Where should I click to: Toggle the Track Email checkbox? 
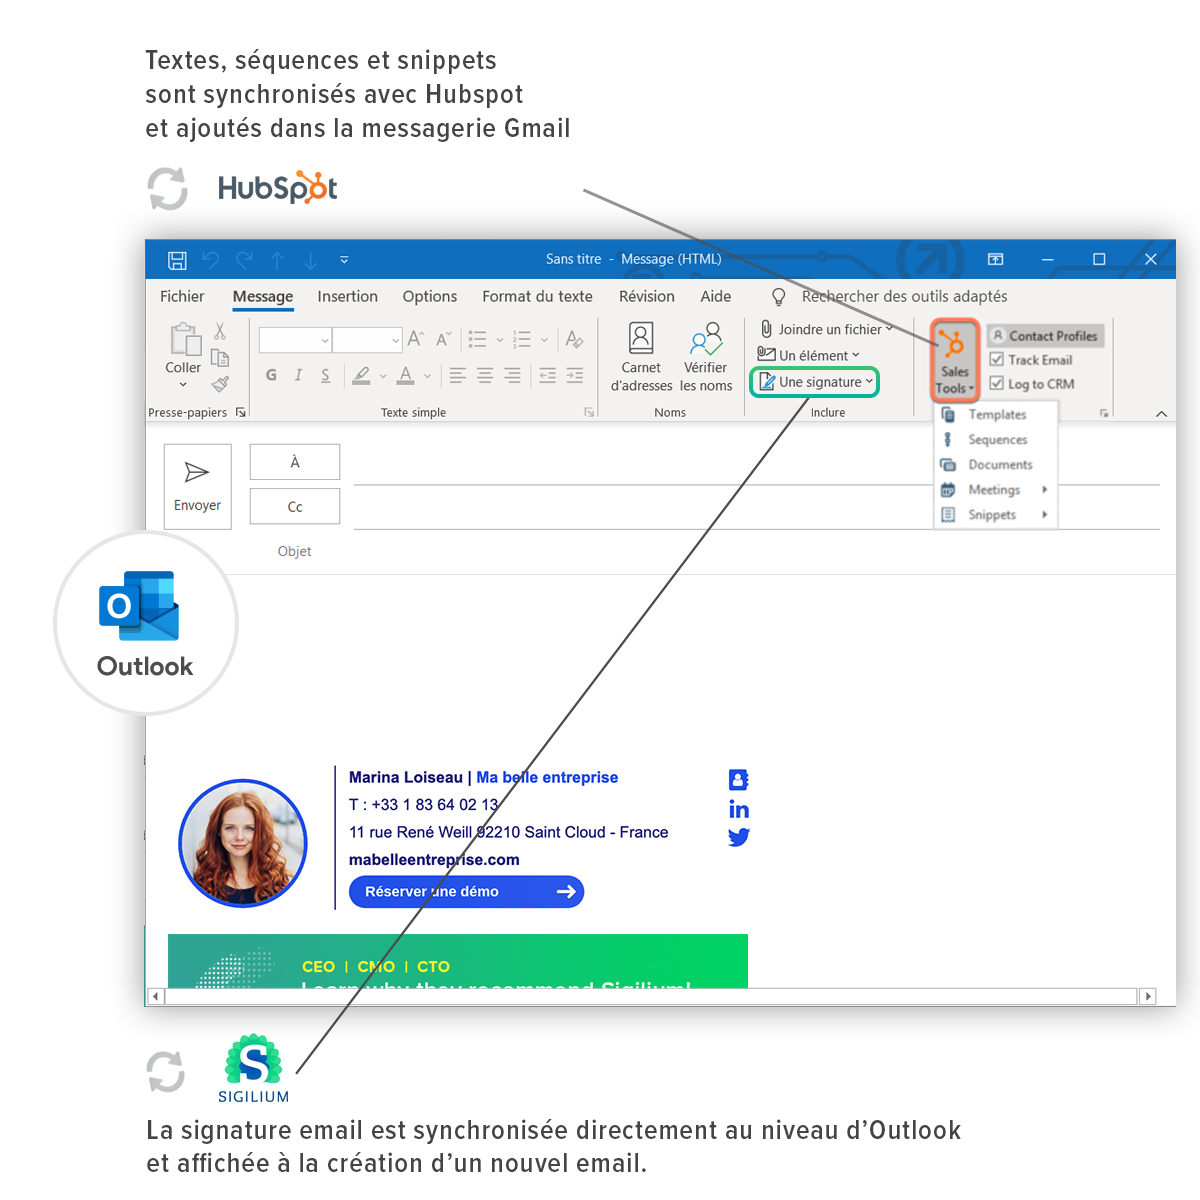pos(997,360)
